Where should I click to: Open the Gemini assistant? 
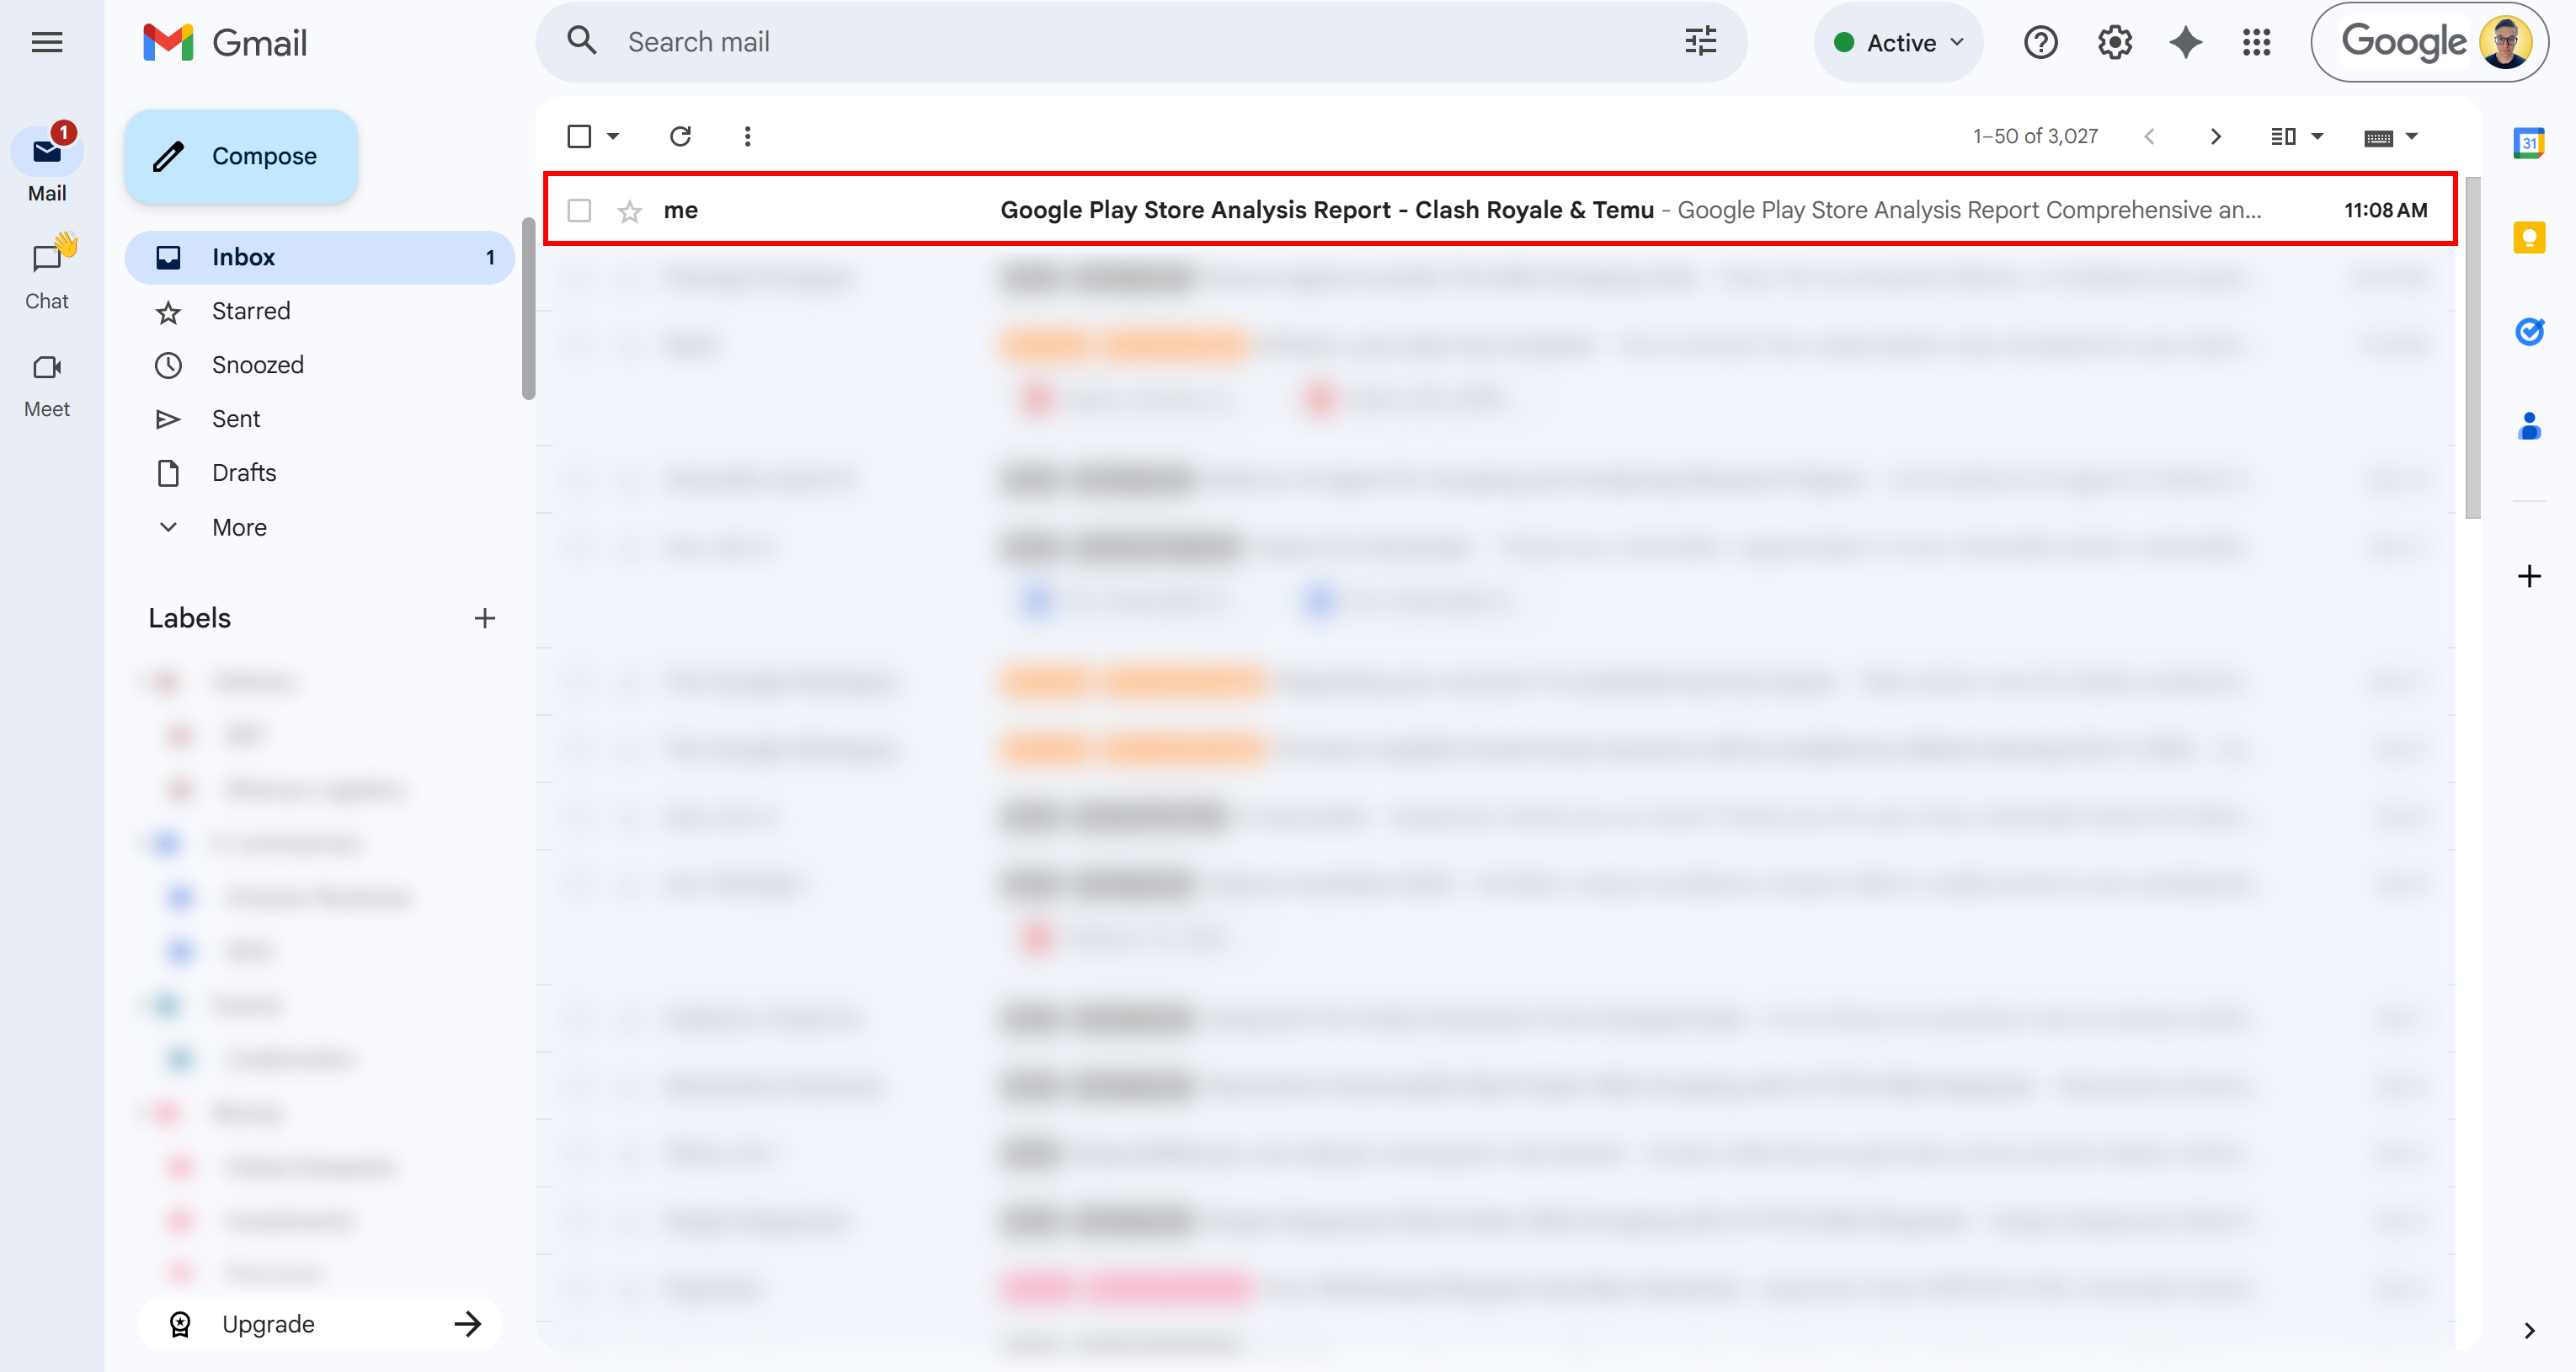tap(2185, 41)
